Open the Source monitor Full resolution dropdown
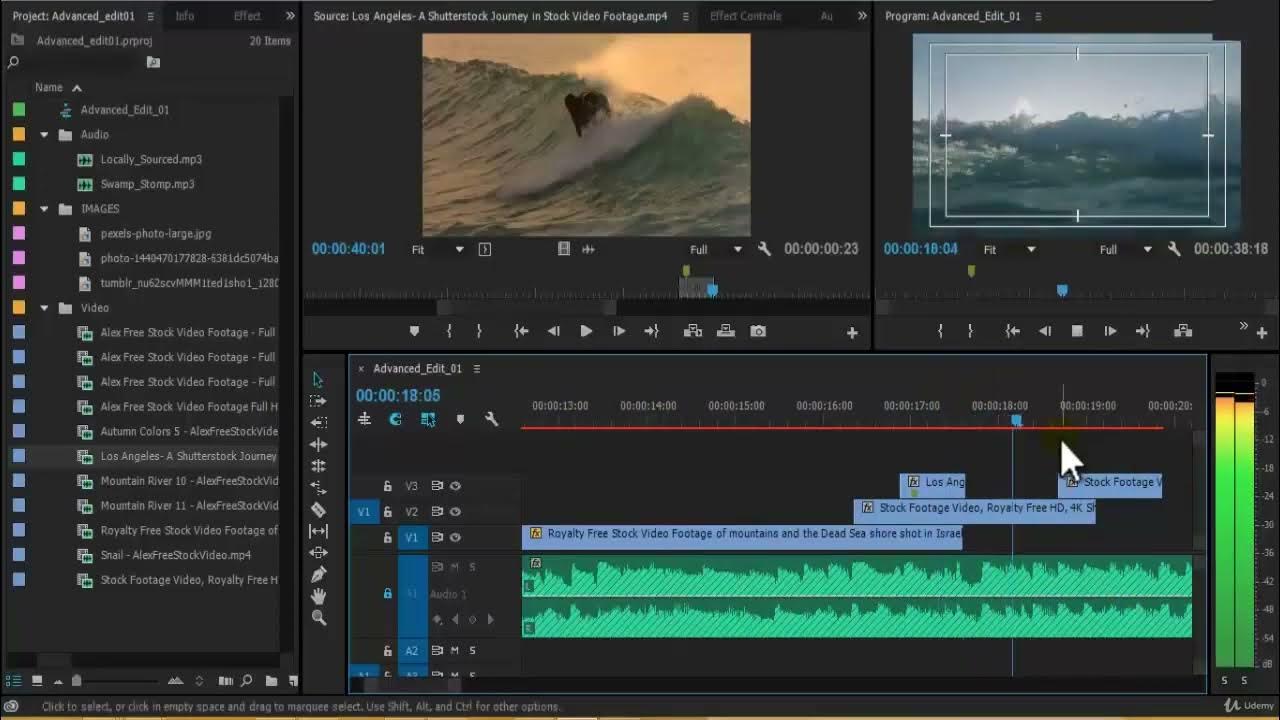The width and height of the screenshot is (1280, 720). tap(716, 249)
